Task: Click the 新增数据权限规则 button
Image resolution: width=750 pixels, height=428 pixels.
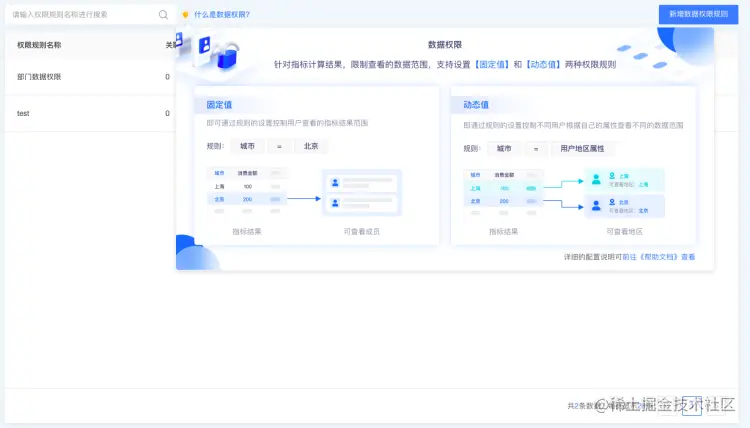Action: click(698, 14)
